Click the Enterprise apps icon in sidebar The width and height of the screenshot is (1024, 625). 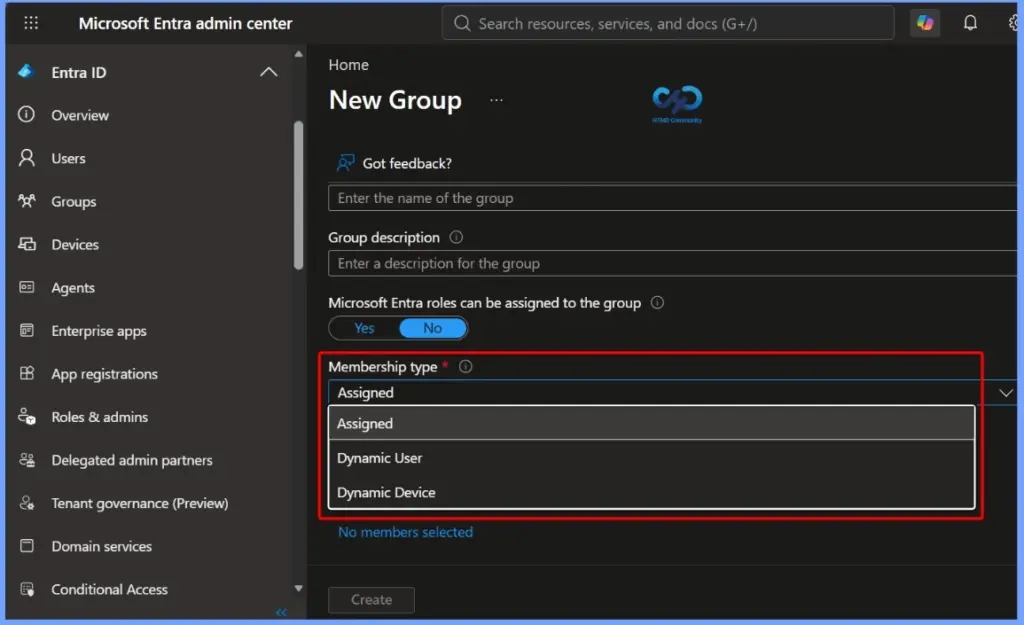point(27,330)
